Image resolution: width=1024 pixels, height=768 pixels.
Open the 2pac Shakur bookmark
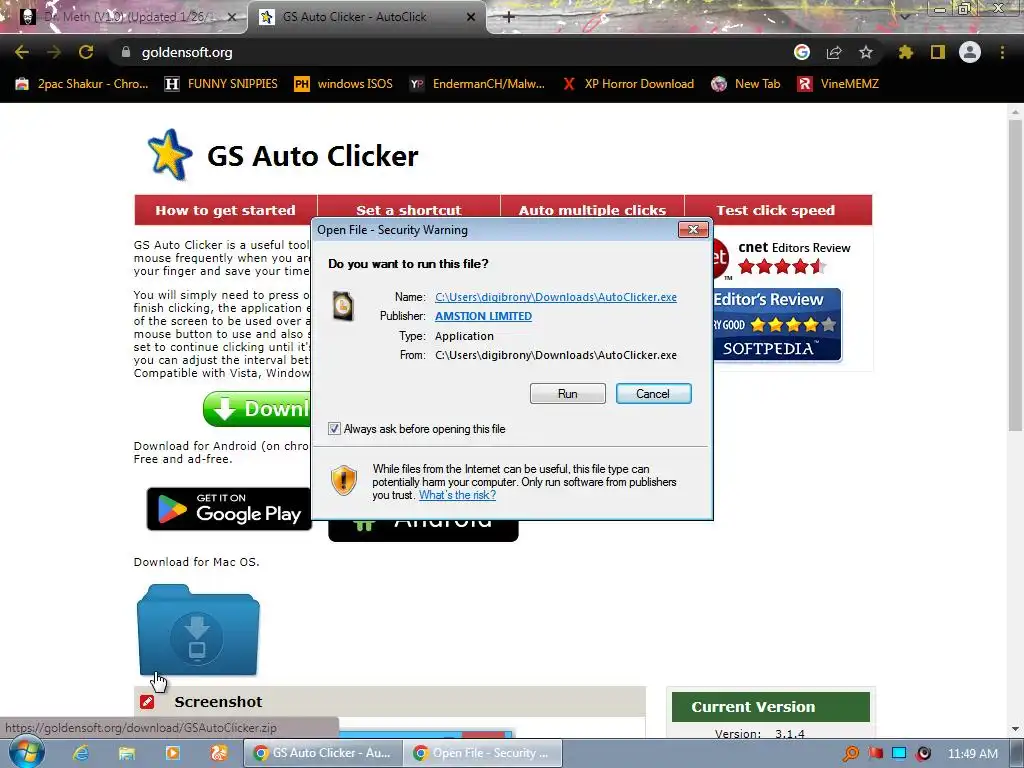(x=82, y=84)
